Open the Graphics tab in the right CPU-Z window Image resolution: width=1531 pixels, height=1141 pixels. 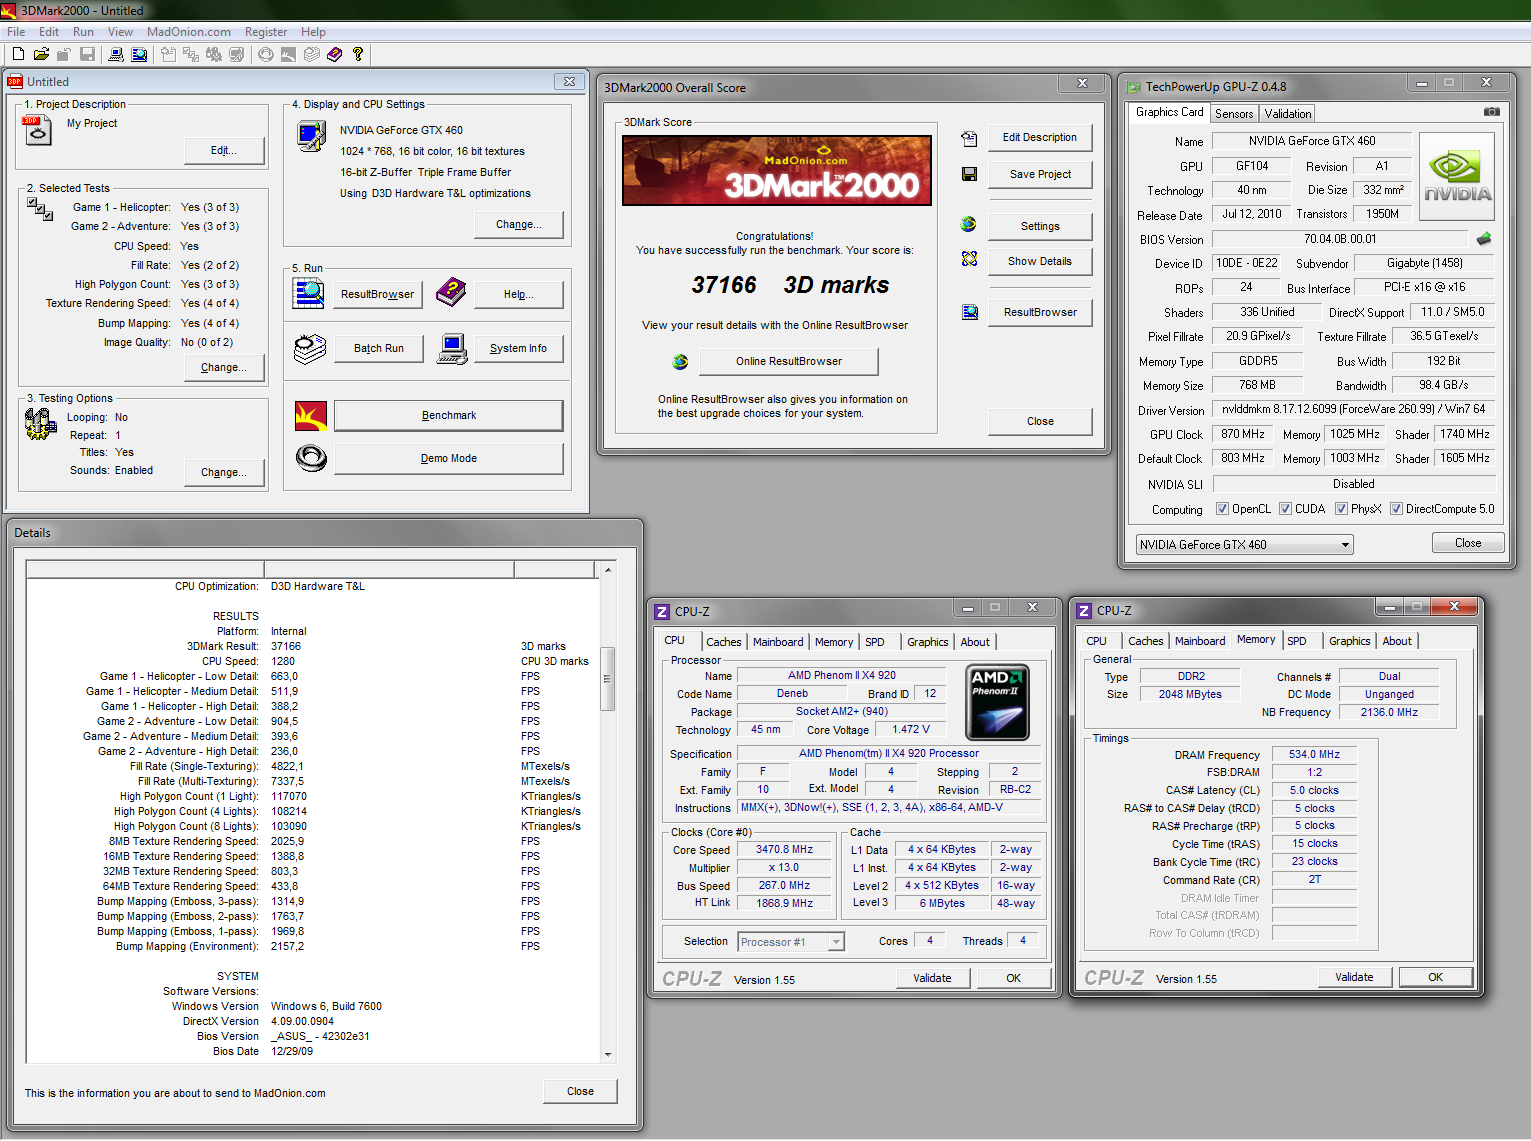pos(1350,641)
